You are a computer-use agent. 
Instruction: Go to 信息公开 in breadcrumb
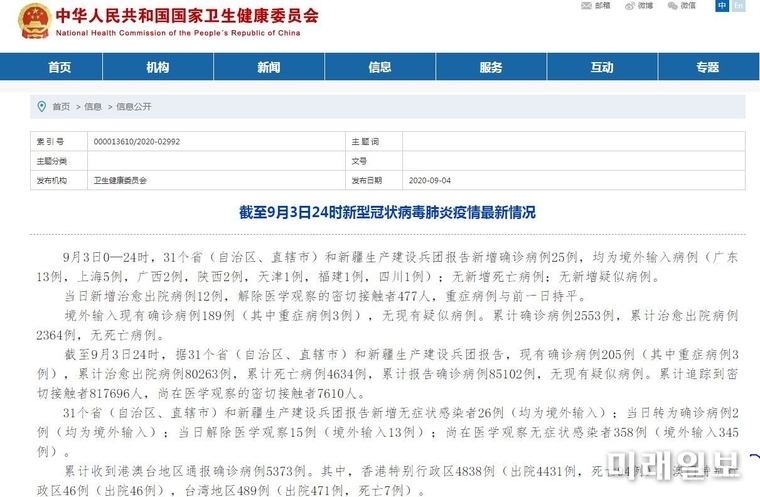click(x=134, y=107)
